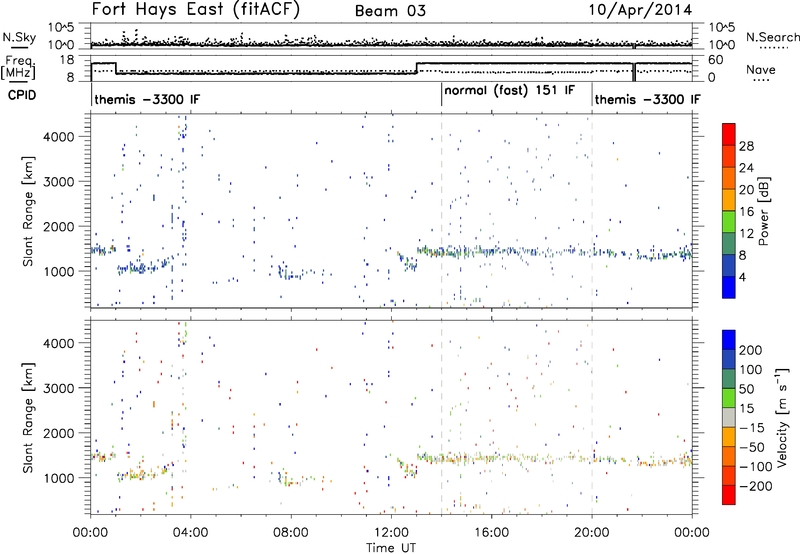This screenshot has width=800, height=554.
Task: Click the '4000' tick of the power panel
Action: 58,137
